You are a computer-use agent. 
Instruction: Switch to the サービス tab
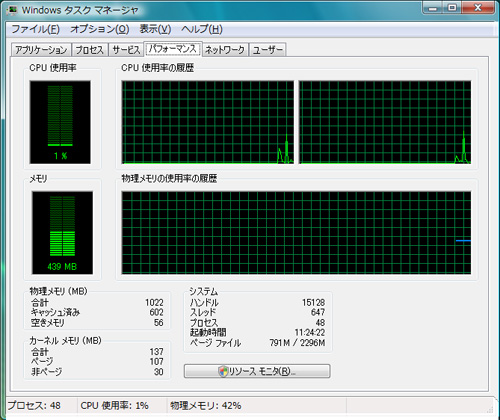point(126,50)
